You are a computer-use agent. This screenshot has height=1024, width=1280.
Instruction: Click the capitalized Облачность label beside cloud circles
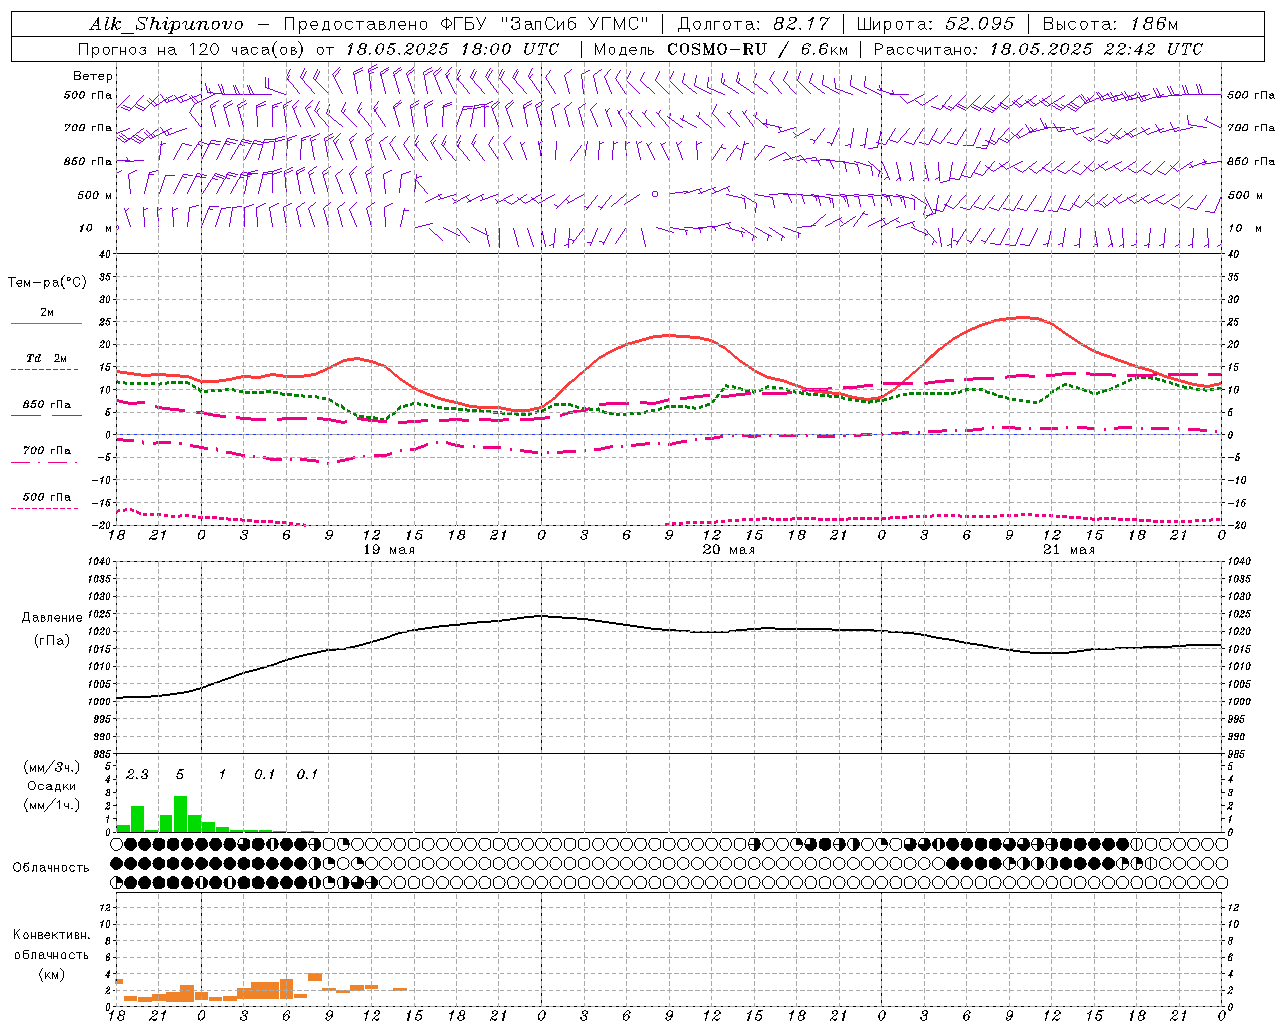[x=51, y=867]
